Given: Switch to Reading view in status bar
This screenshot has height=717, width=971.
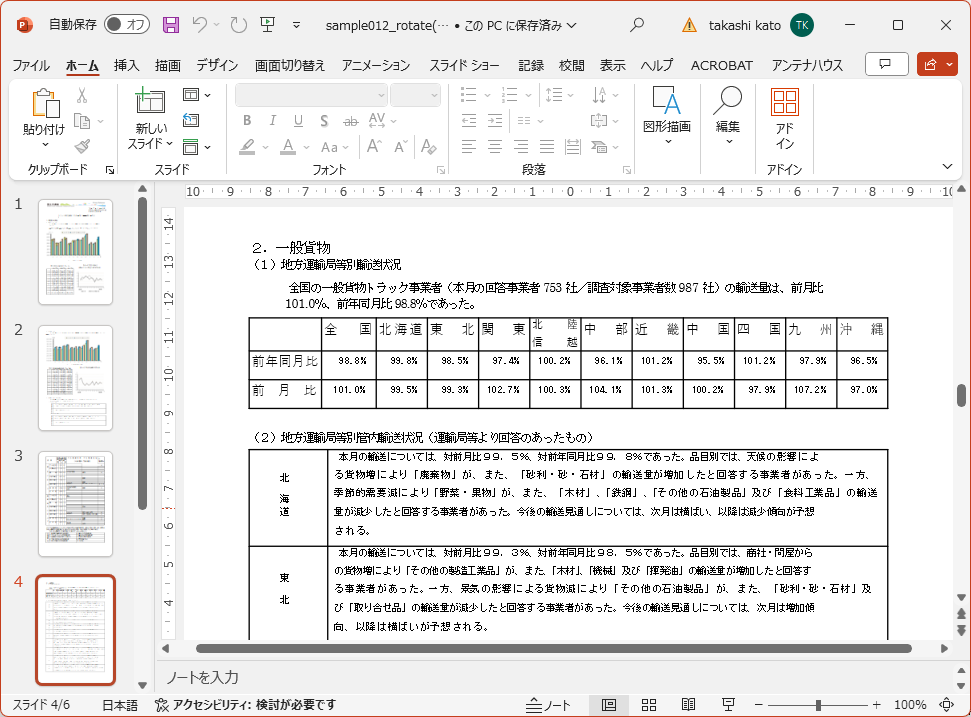Looking at the screenshot, I should click(x=688, y=705).
